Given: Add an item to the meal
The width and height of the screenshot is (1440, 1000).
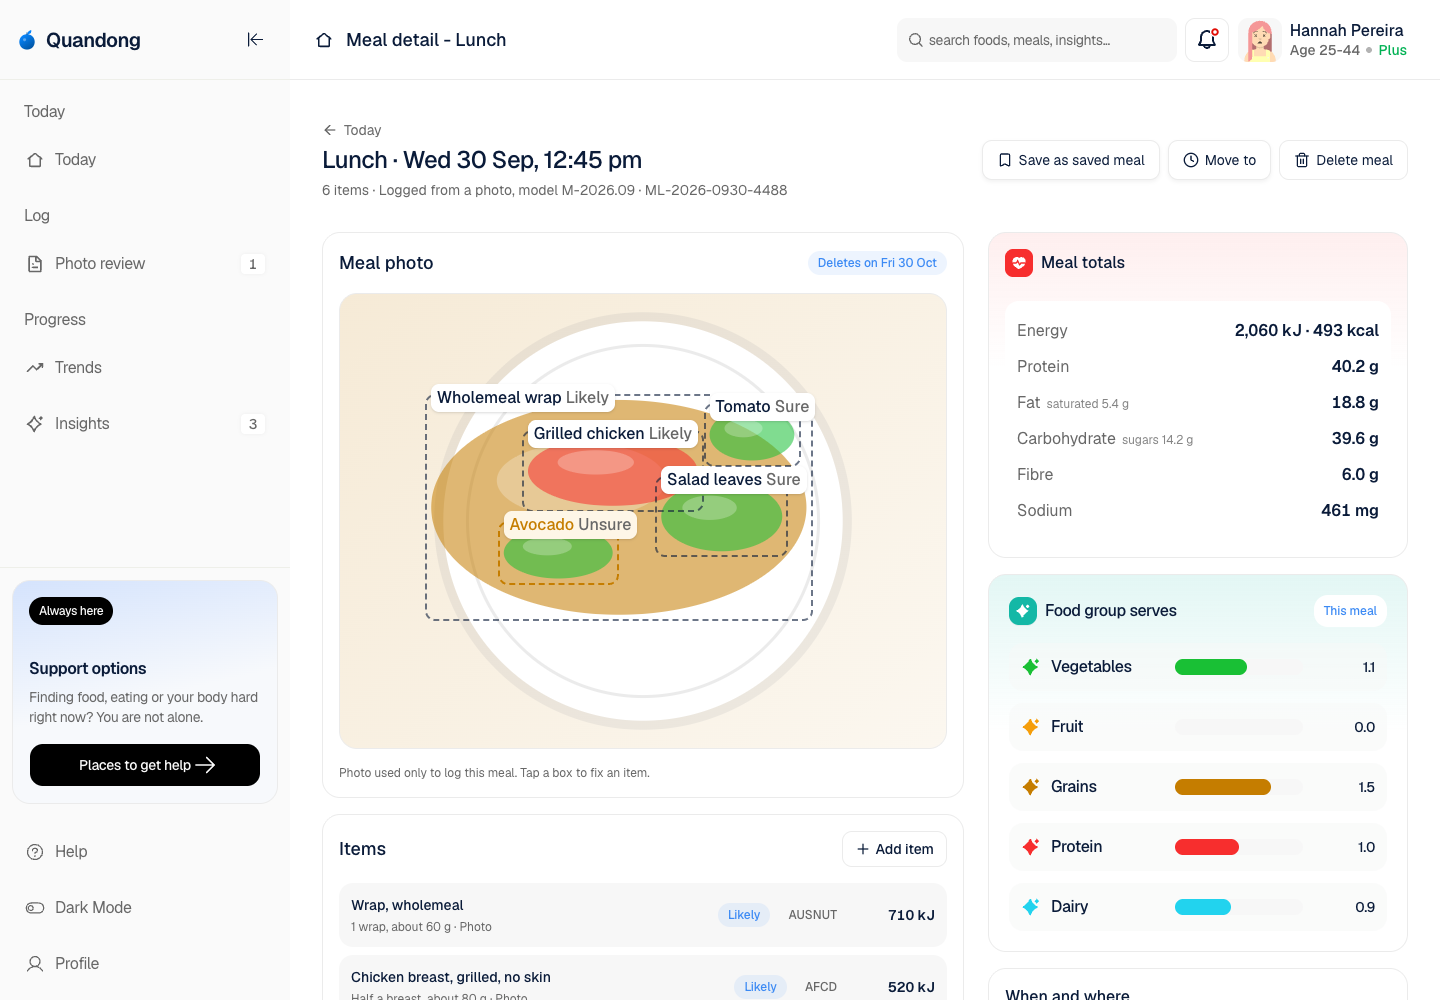Looking at the screenshot, I should [894, 849].
